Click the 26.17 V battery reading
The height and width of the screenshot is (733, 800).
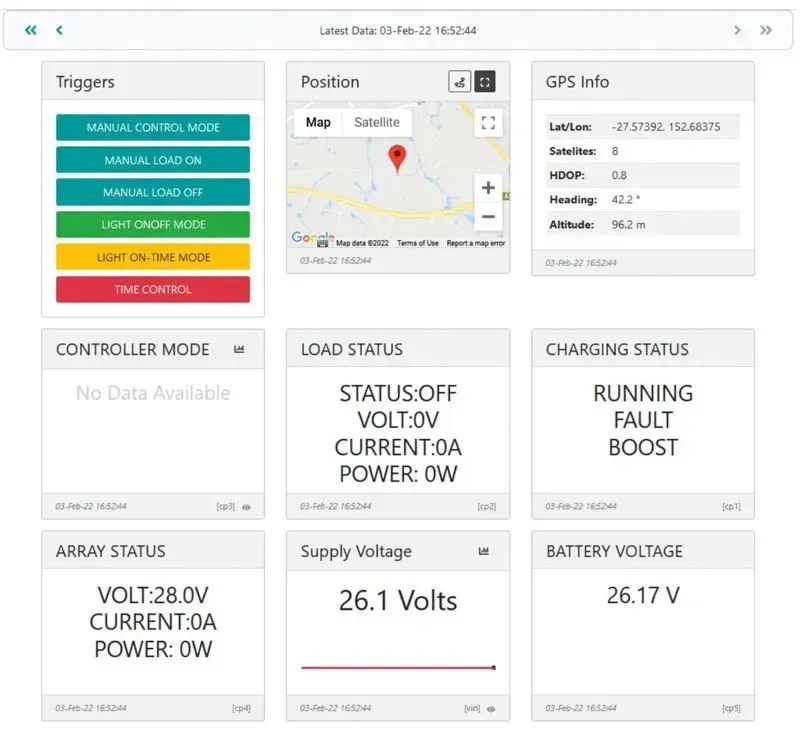(x=643, y=595)
